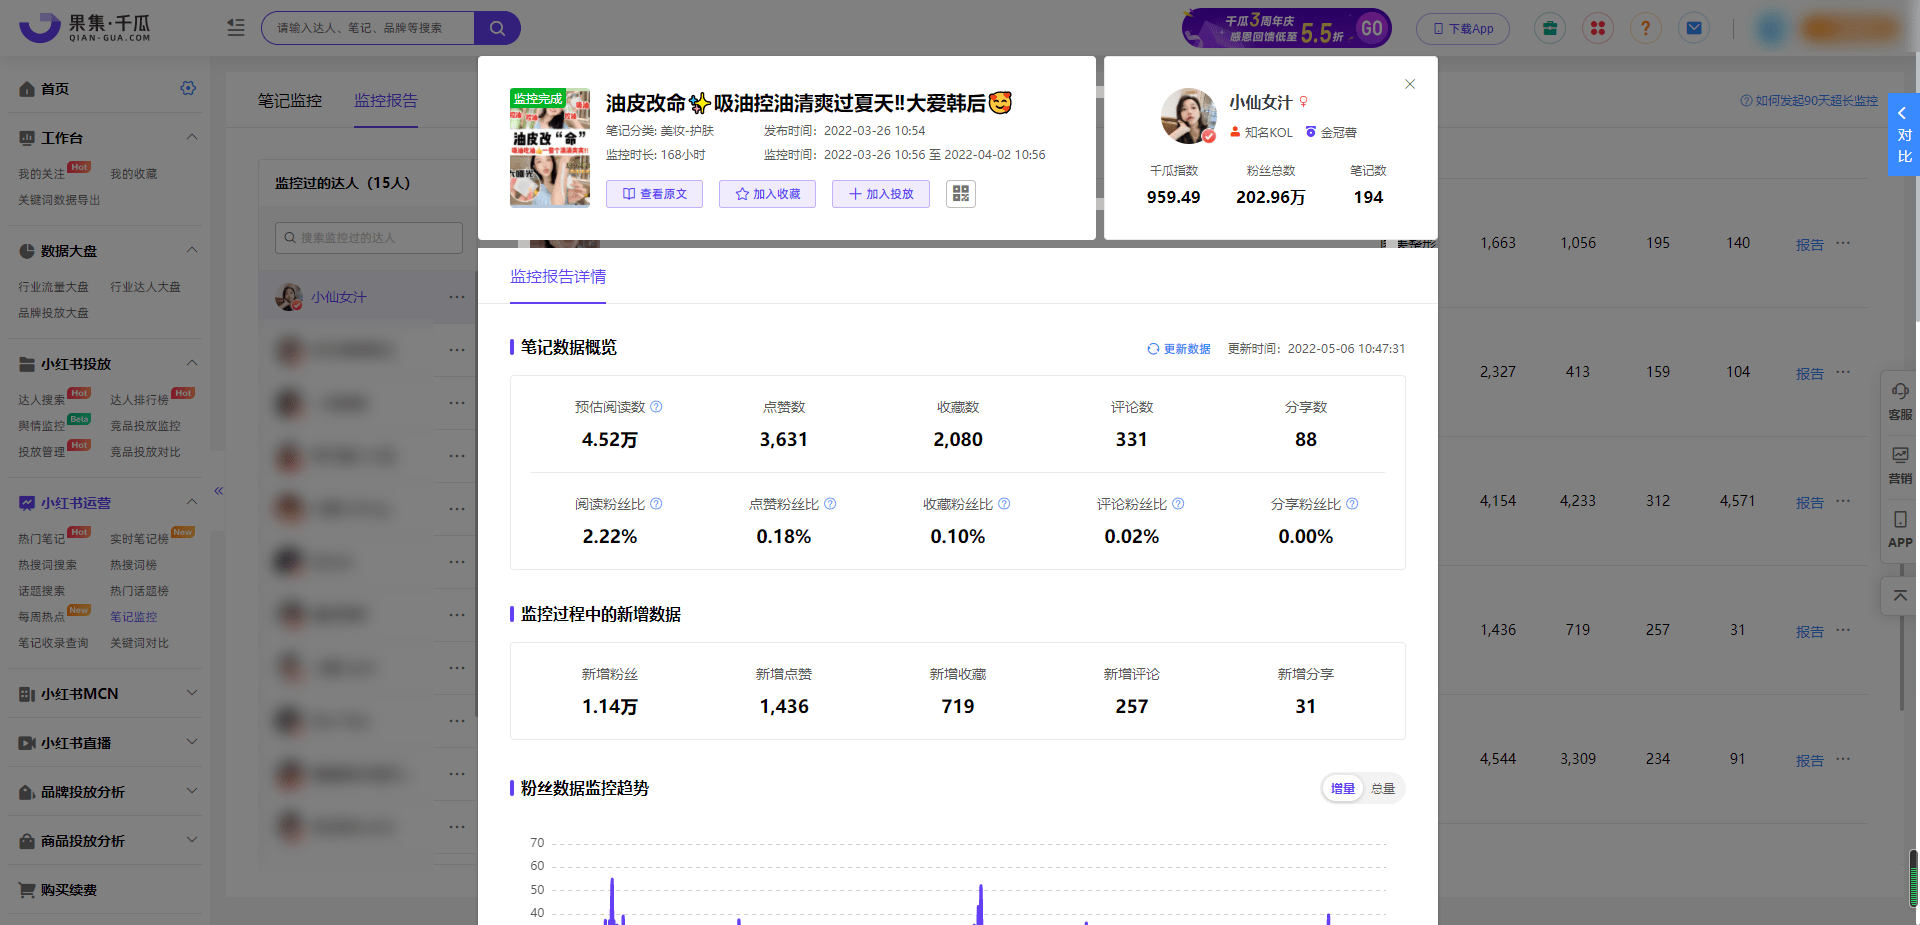Select 增量 in trend toggle

pyautogui.click(x=1343, y=789)
